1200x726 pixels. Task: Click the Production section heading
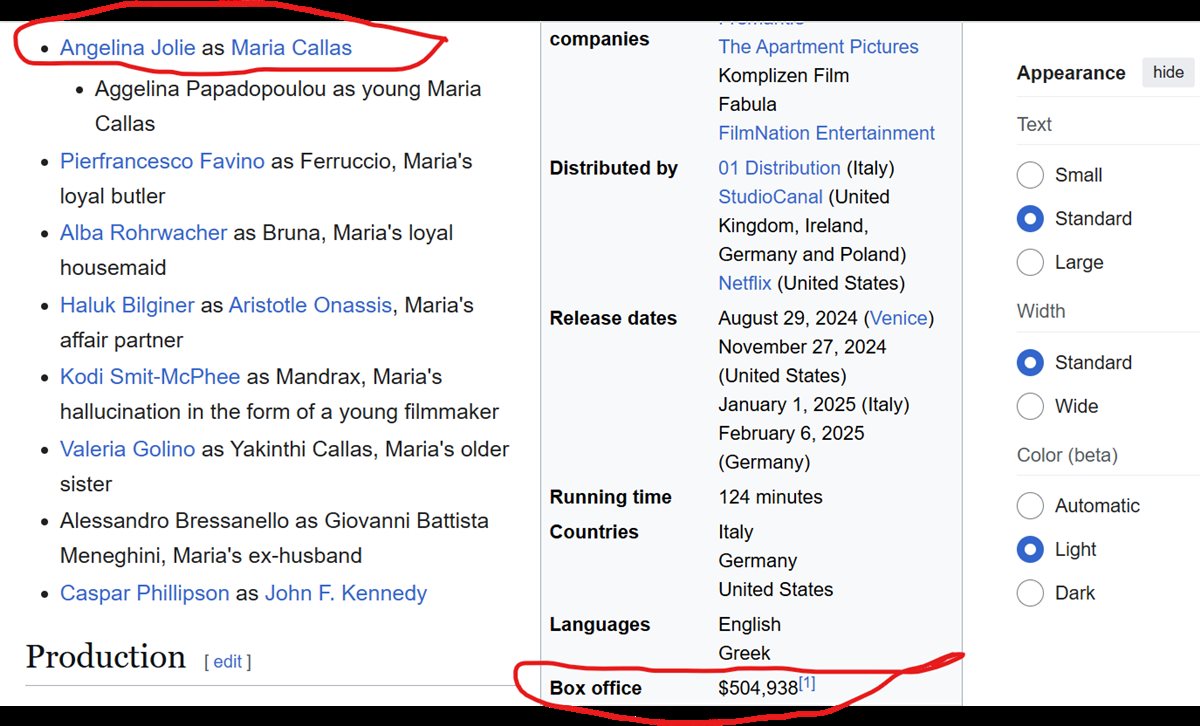coord(105,657)
